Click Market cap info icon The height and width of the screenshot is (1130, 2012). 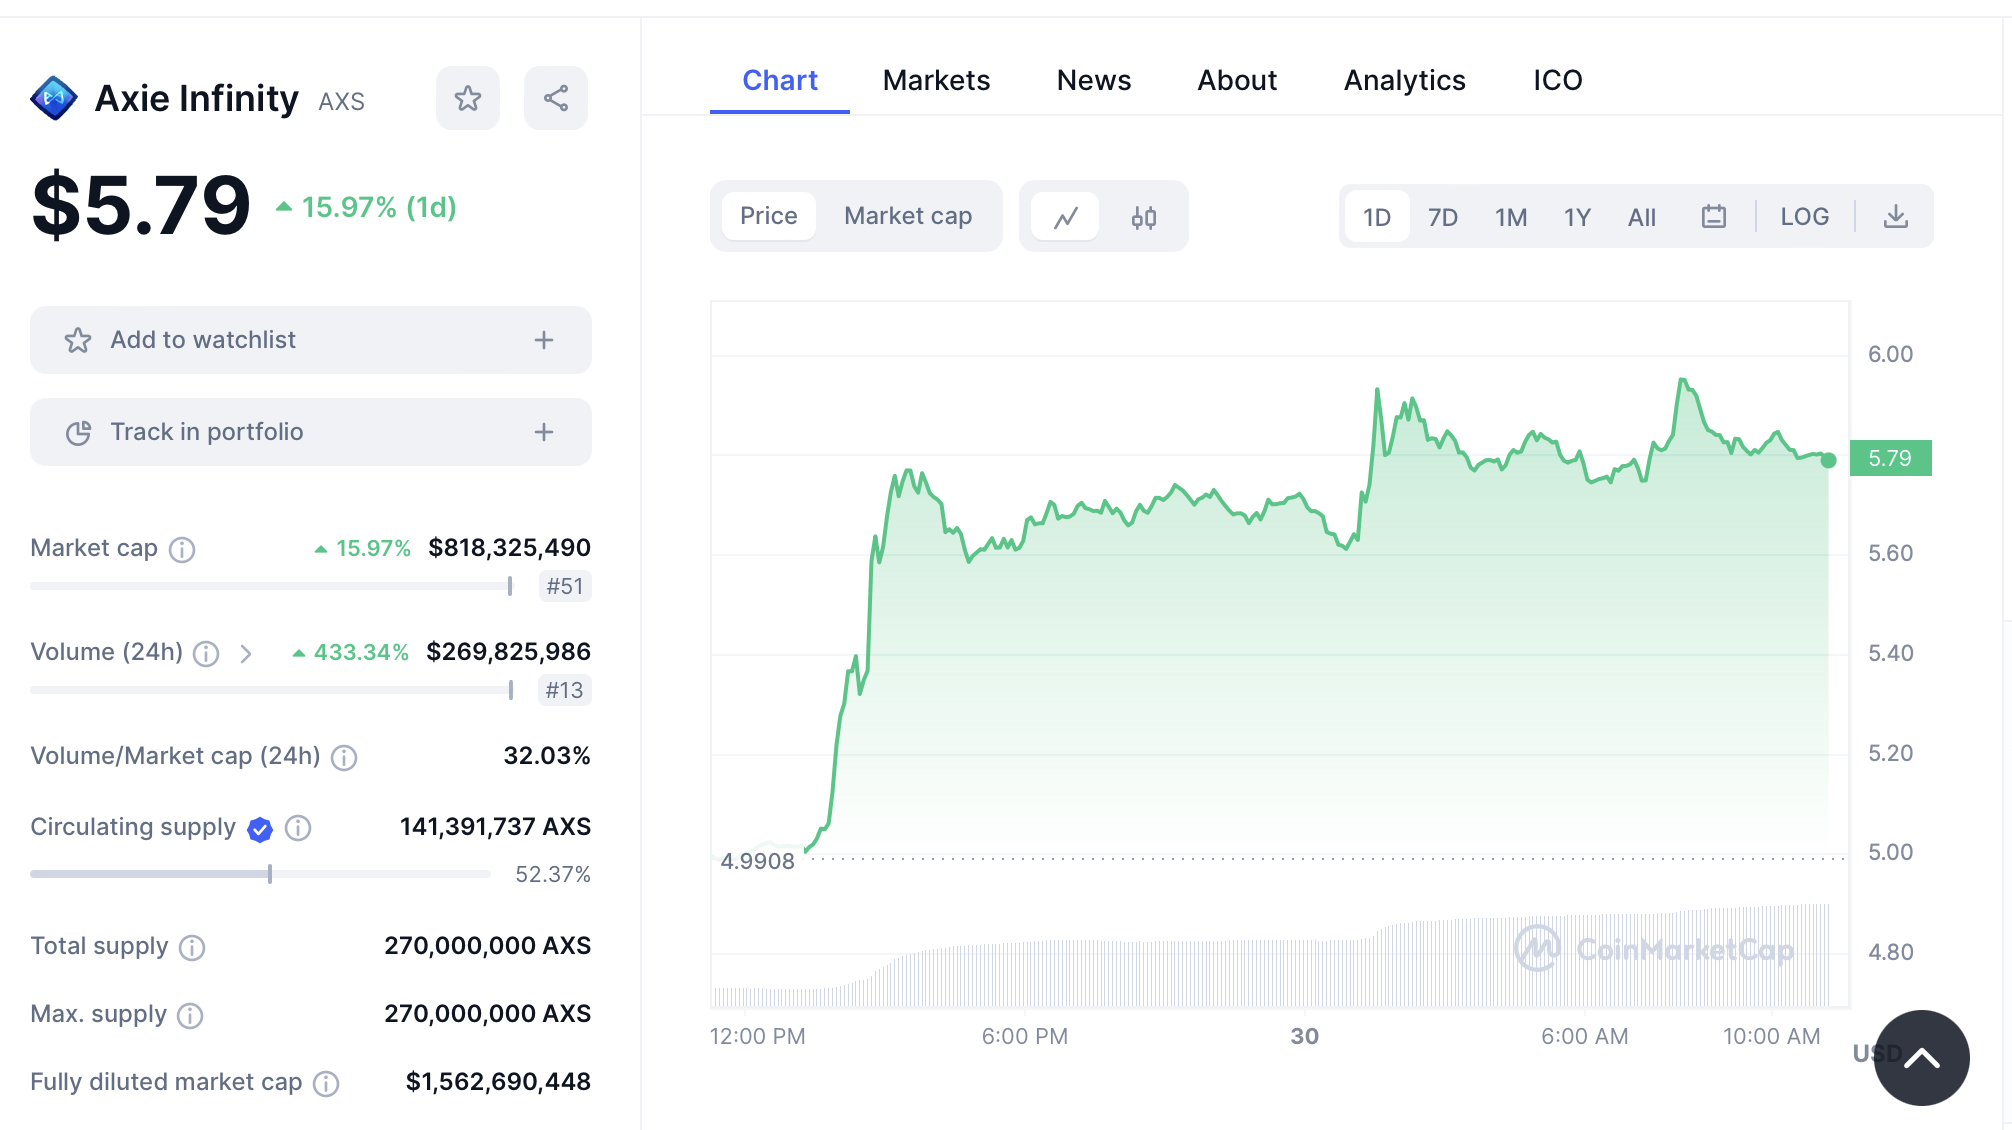click(x=182, y=549)
